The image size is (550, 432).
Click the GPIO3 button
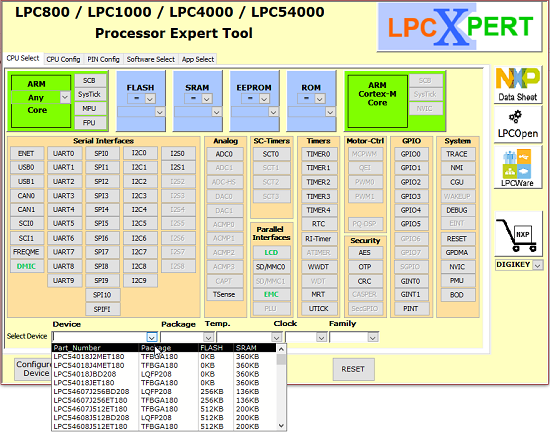411,196
